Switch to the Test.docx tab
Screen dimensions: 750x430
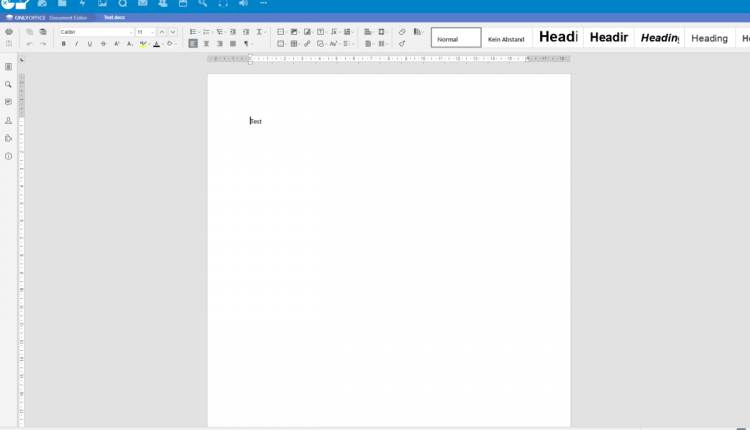114,18
